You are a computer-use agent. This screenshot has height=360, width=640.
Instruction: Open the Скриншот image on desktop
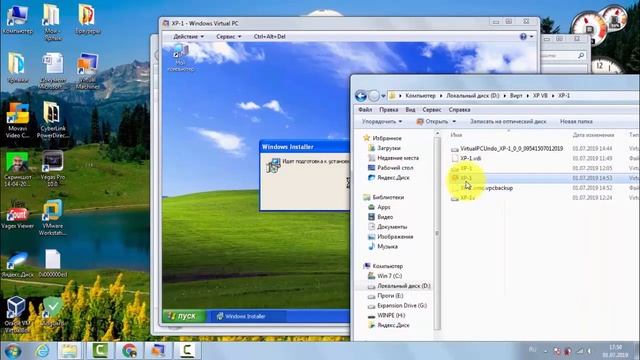[17, 169]
